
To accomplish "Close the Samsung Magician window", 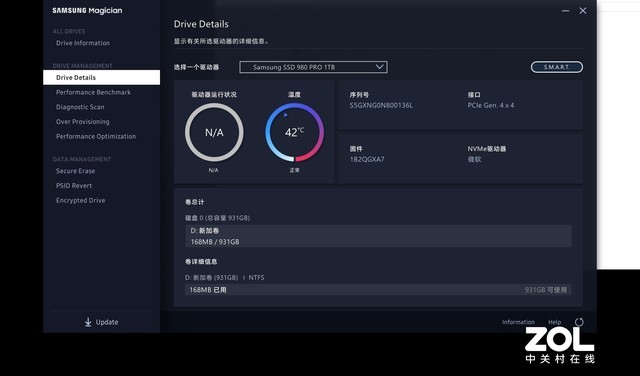I will click(x=583, y=11).
